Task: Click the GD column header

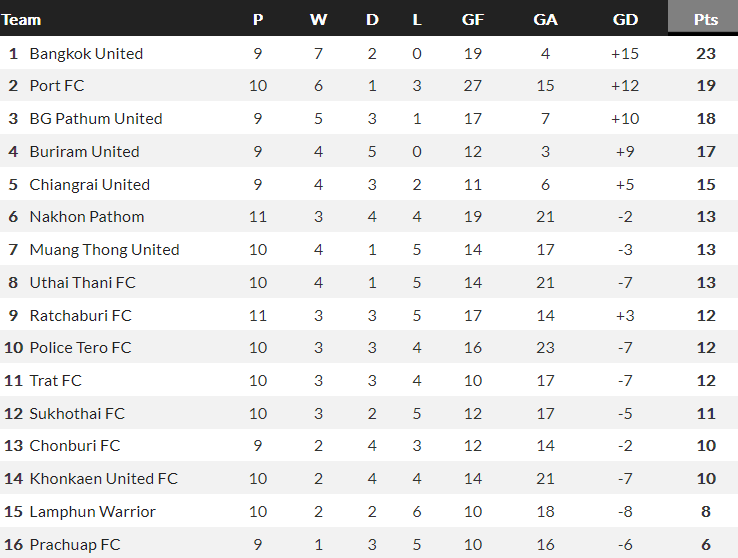Action: tap(624, 19)
